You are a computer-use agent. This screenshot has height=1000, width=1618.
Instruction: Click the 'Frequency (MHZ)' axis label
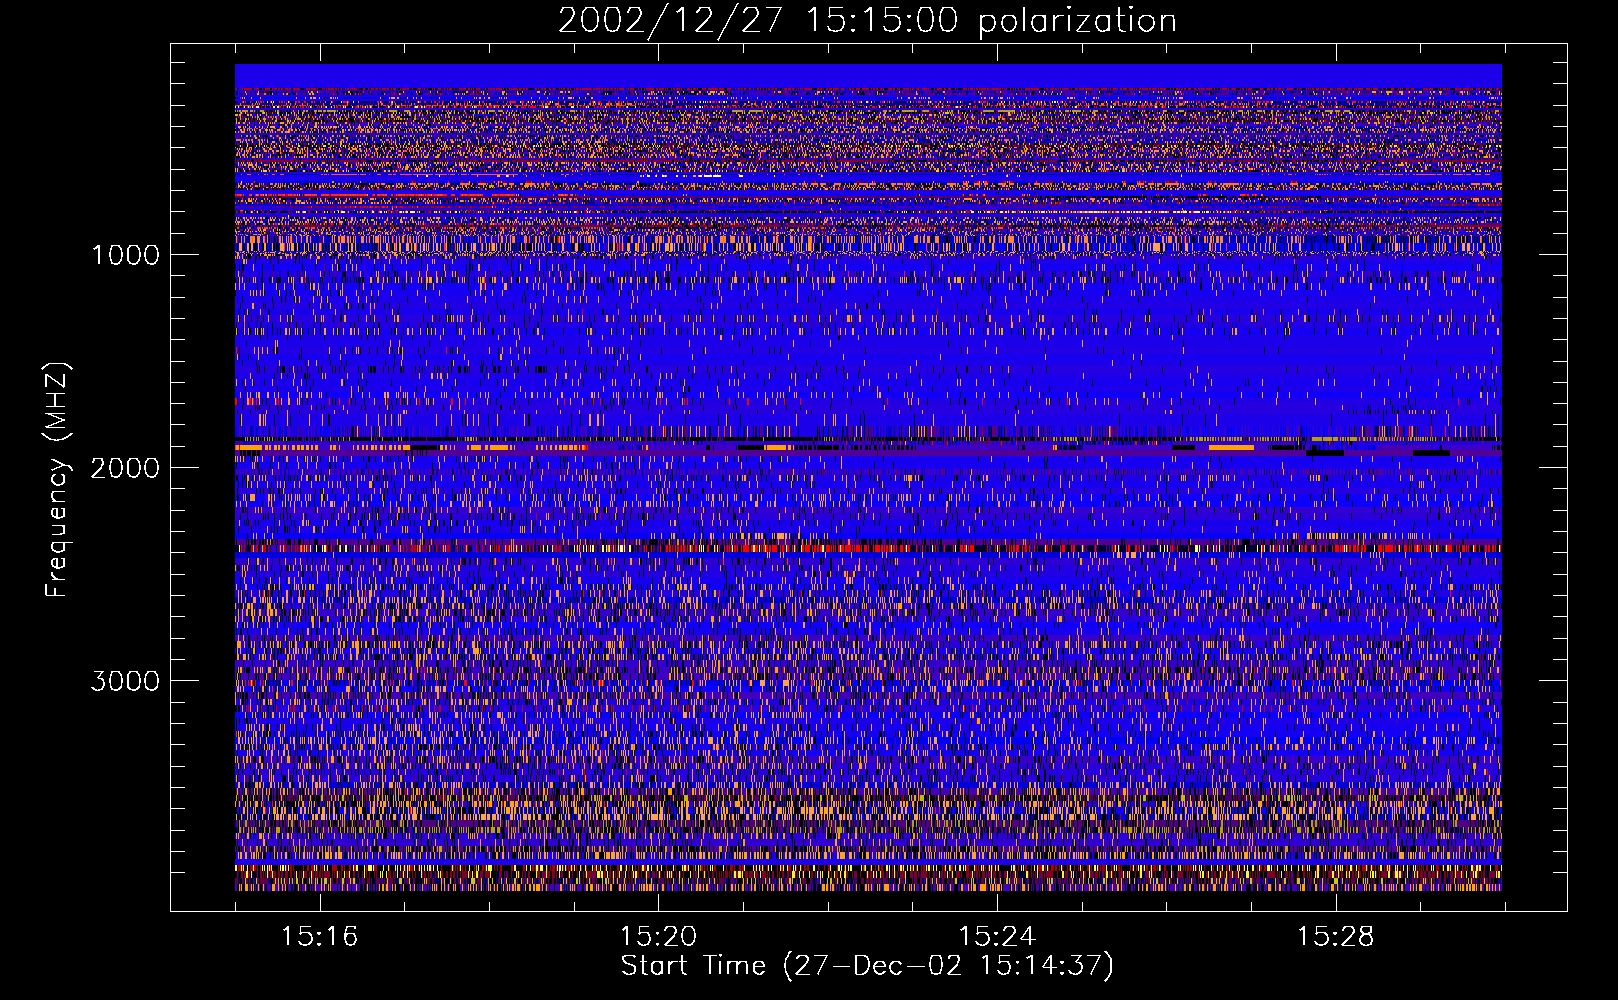click(x=57, y=480)
